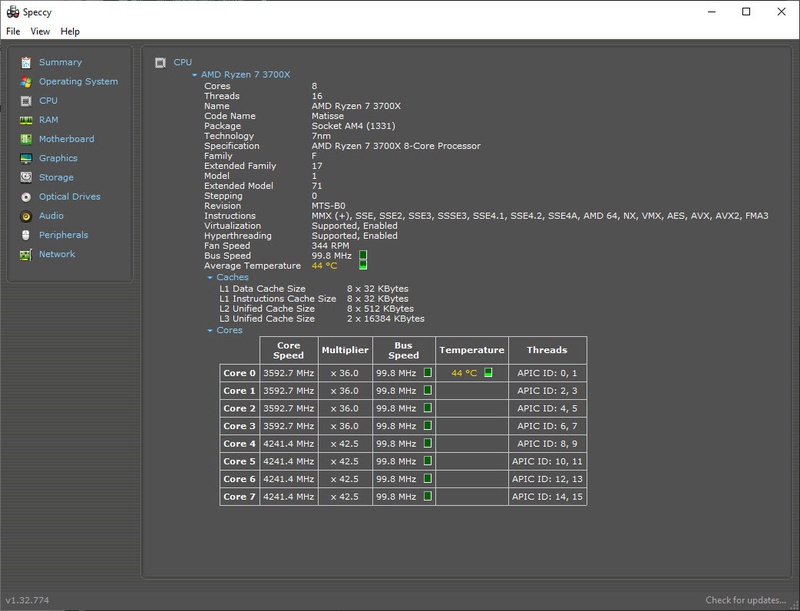Click the CPU heading in main panel
This screenshot has width=800, height=611.
[183, 62]
